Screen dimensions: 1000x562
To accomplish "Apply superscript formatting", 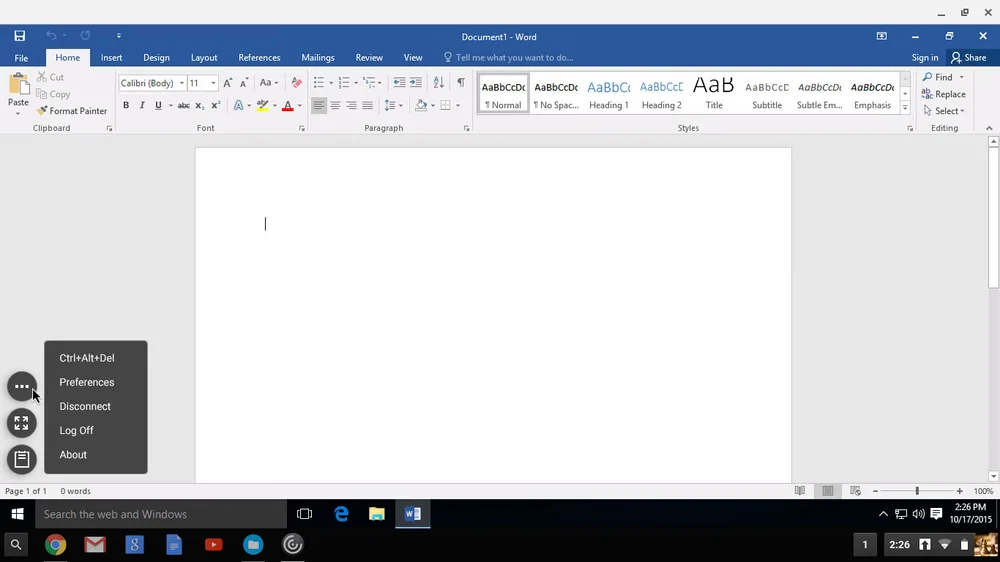I will pyautogui.click(x=216, y=105).
